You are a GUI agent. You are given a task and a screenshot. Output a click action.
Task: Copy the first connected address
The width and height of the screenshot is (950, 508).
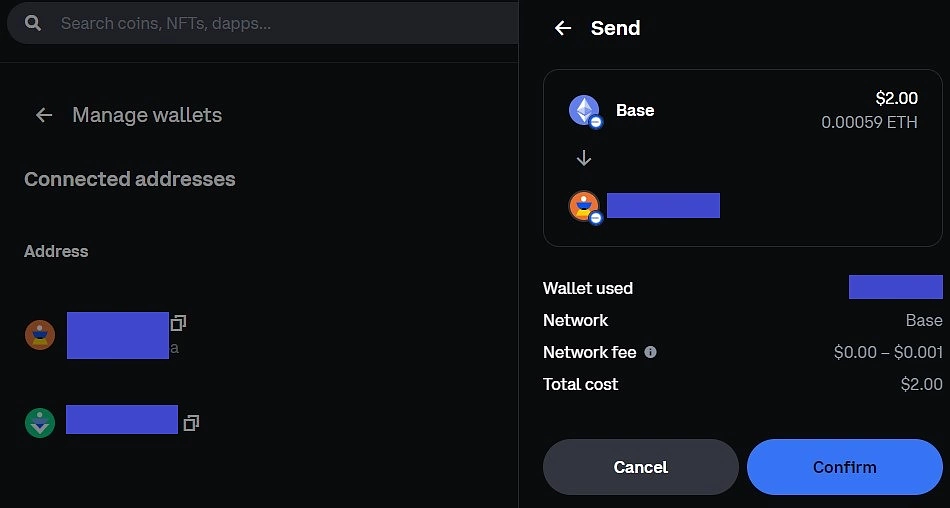[x=178, y=323]
